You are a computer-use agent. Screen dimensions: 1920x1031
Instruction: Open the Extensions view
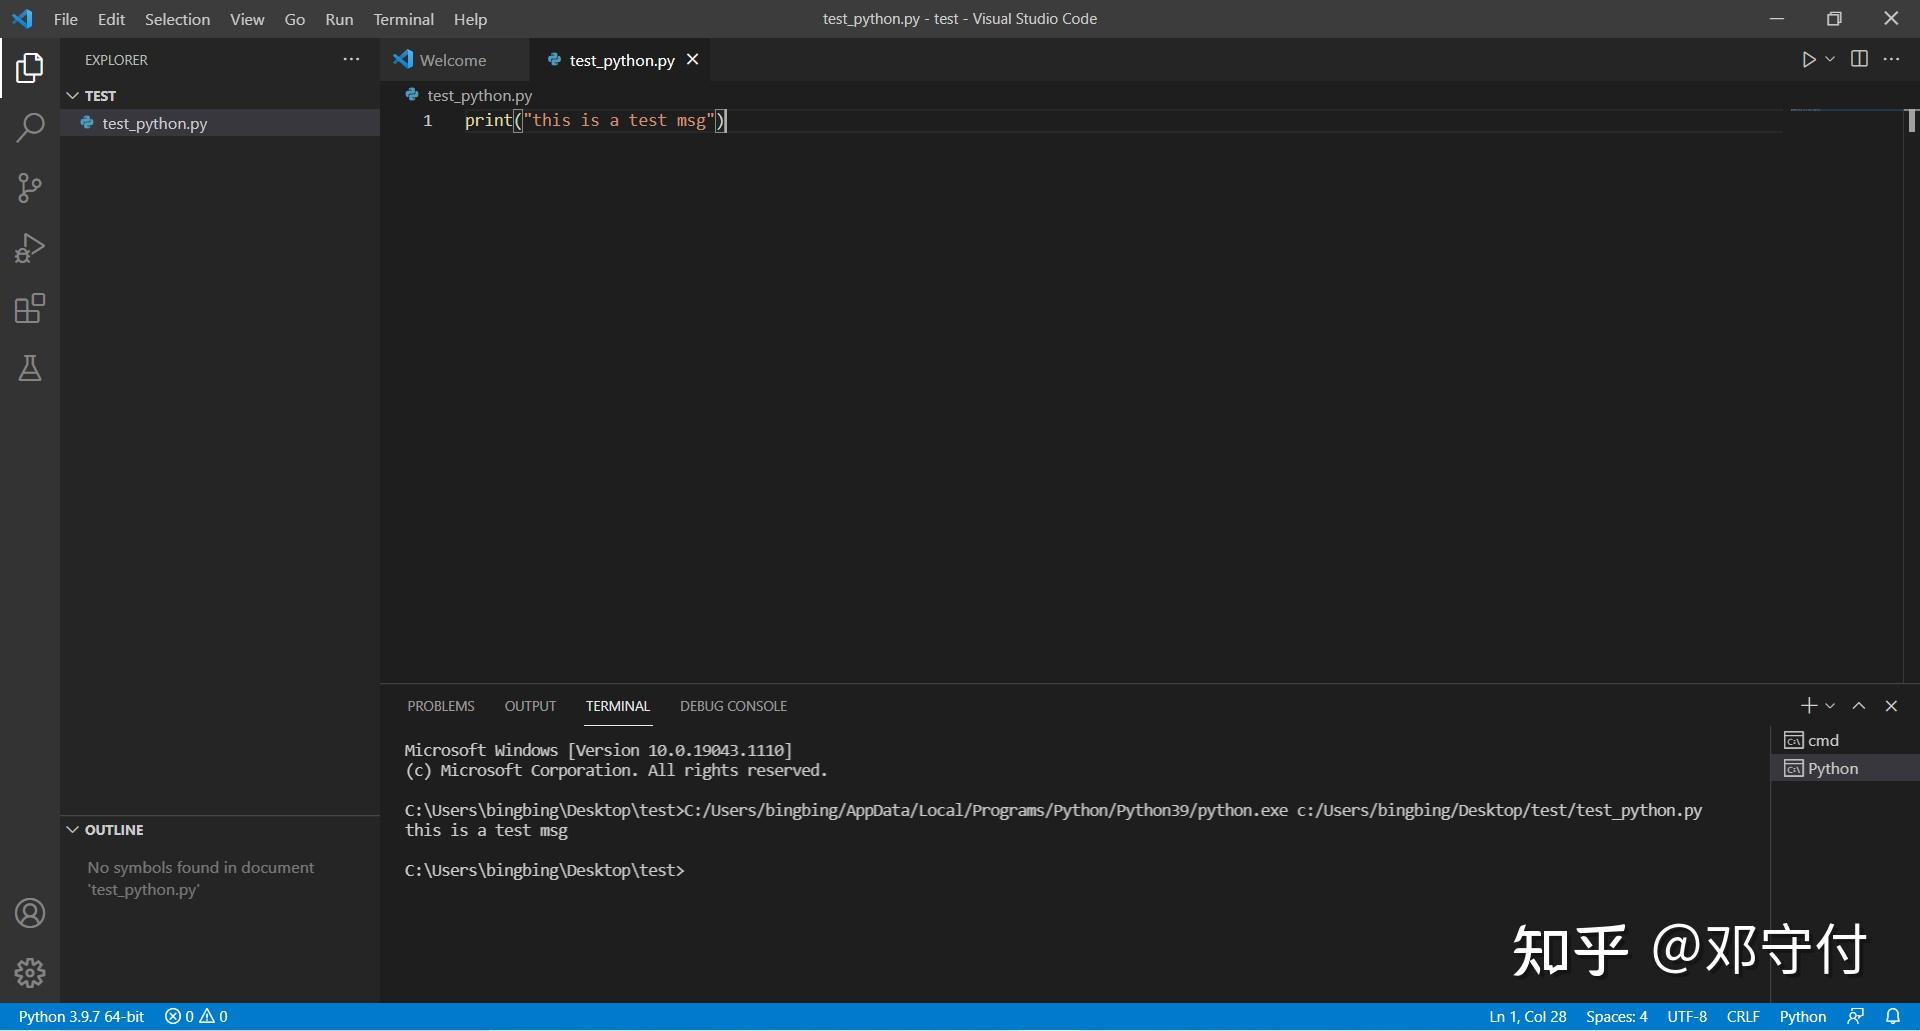[29, 308]
